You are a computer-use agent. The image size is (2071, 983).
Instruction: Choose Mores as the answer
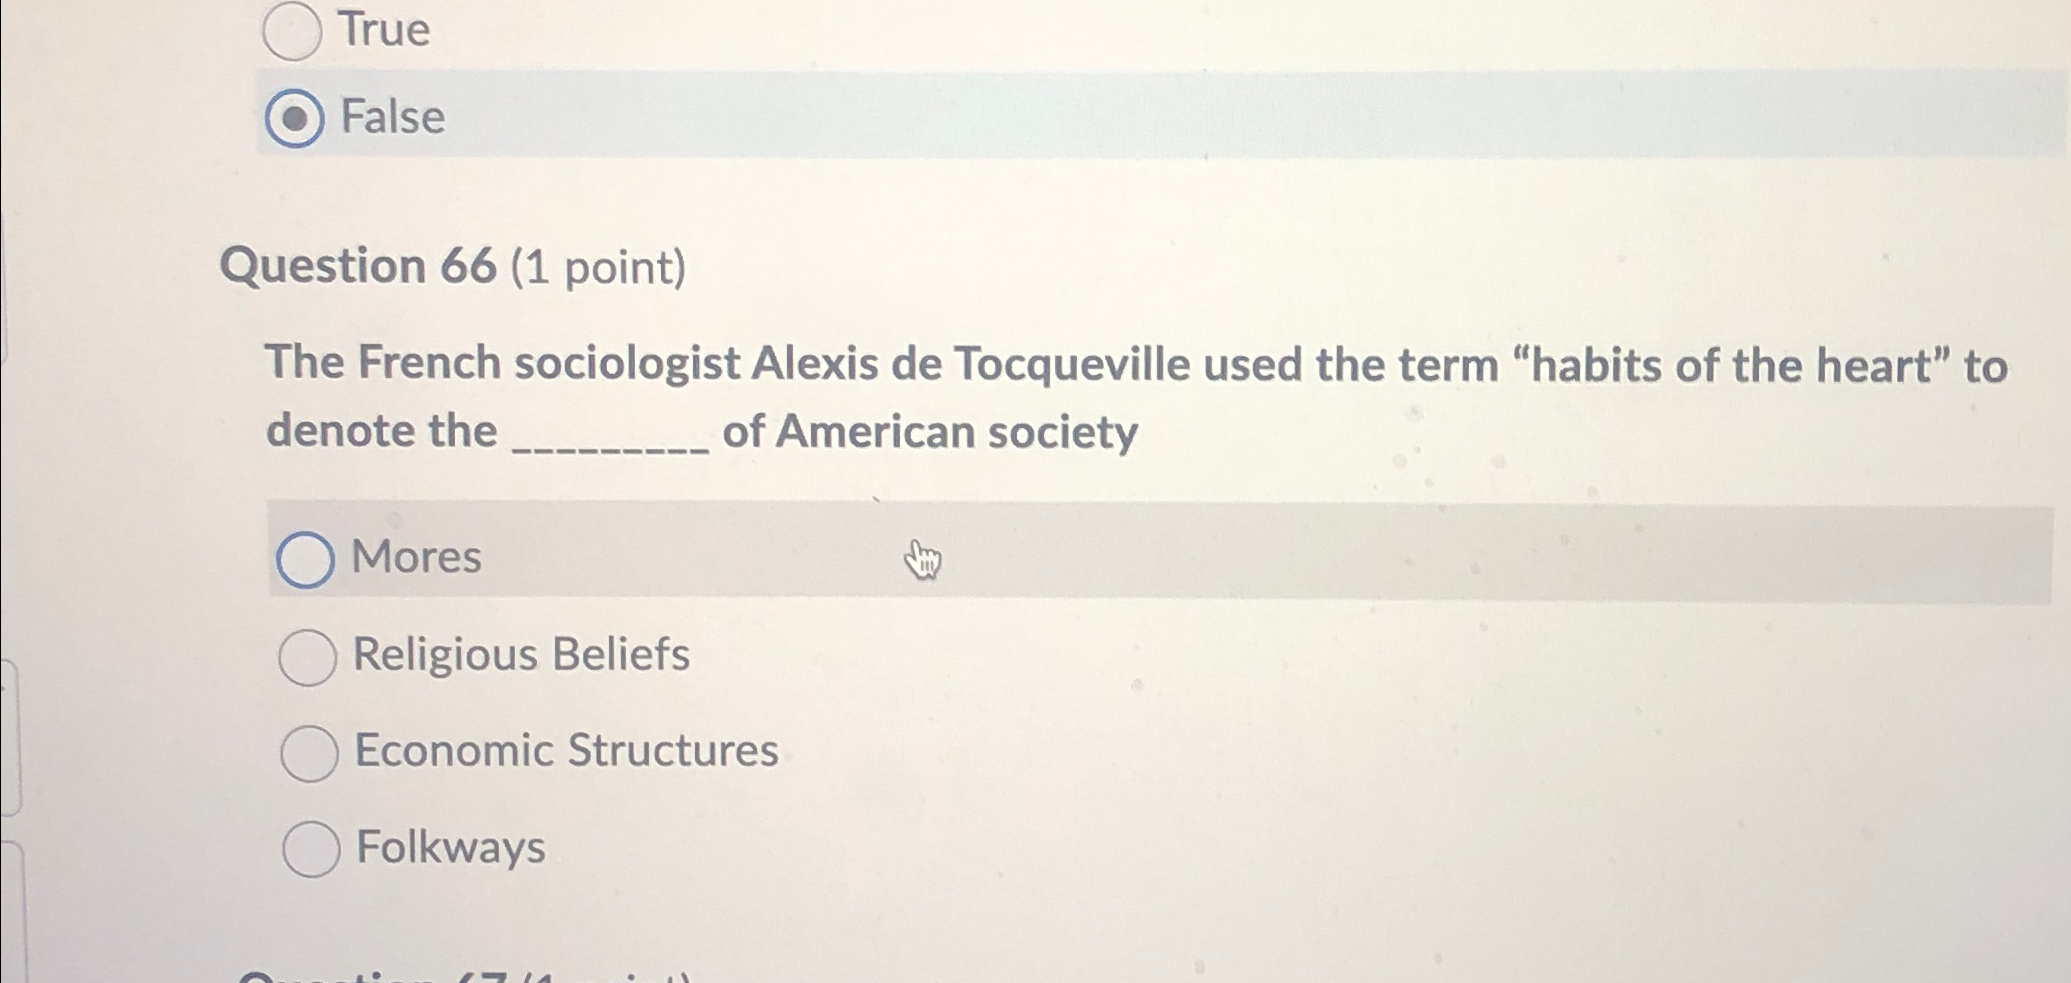click(308, 559)
